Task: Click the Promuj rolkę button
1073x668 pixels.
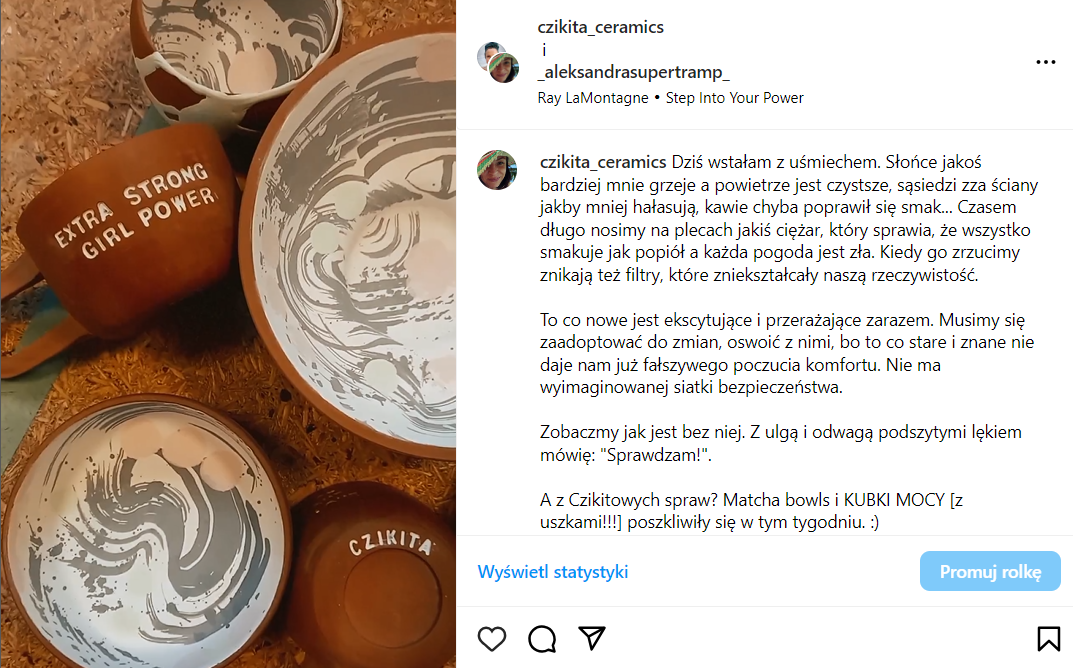Action: point(990,571)
